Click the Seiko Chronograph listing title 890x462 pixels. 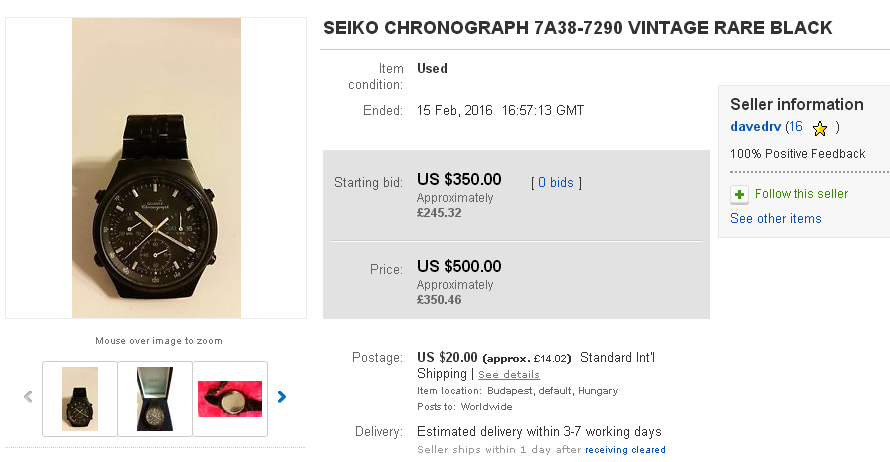(x=577, y=28)
